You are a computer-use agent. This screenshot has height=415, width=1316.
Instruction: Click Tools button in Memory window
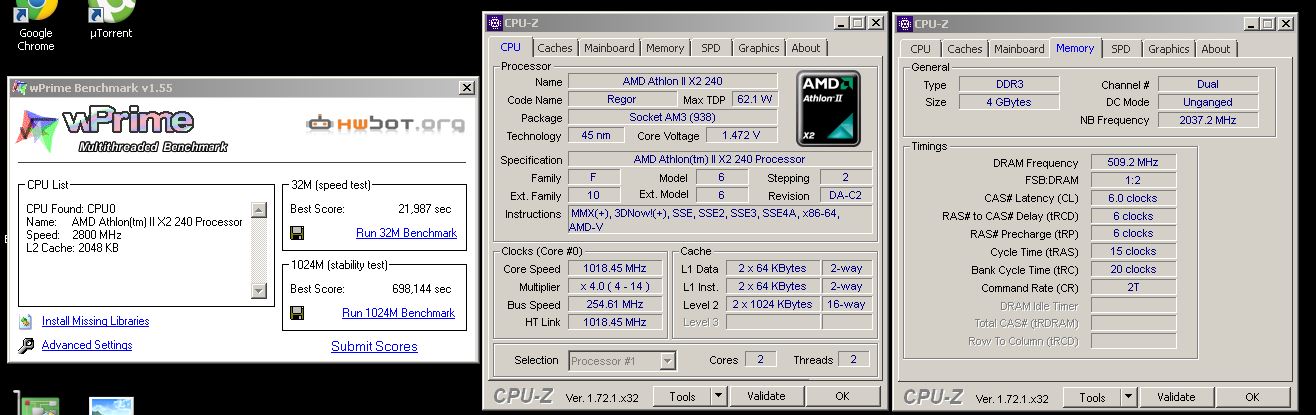coord(1093,398)
